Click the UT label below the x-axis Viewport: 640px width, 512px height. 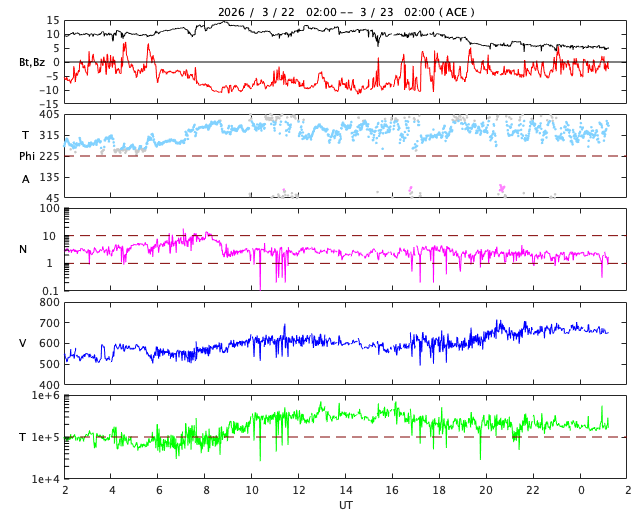coord(346,505)
